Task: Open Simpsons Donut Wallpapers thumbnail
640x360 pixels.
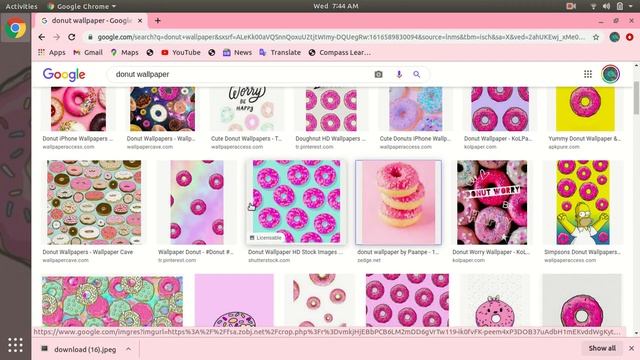Action: coord(583,202)
